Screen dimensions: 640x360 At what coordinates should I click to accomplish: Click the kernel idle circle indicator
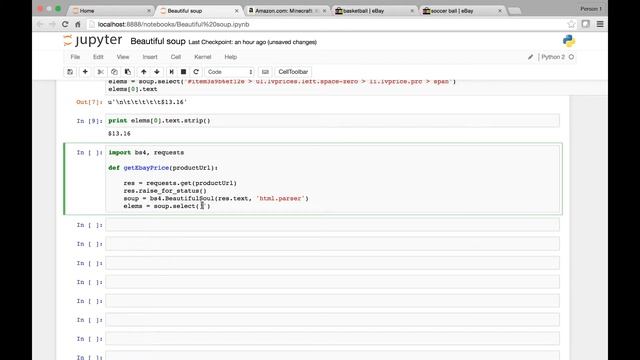pos(571,57)
